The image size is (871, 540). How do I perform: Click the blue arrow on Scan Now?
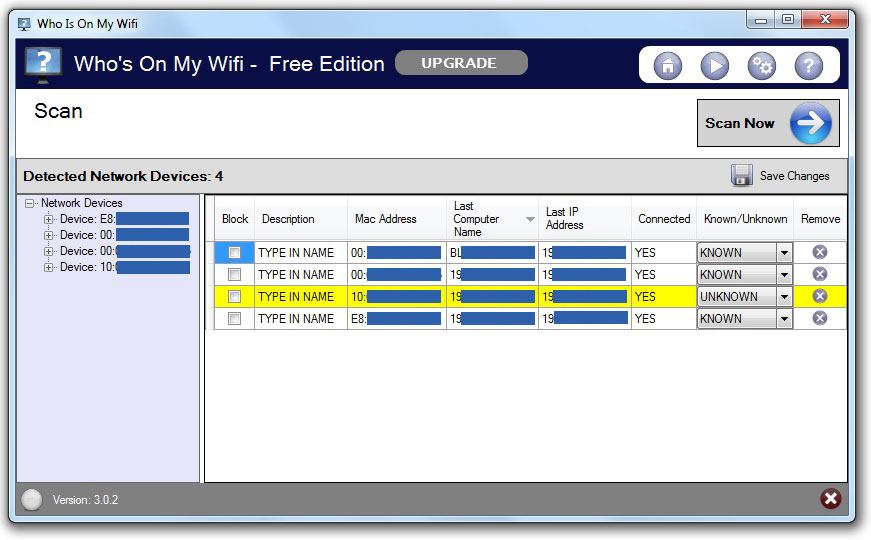(810, 123)
